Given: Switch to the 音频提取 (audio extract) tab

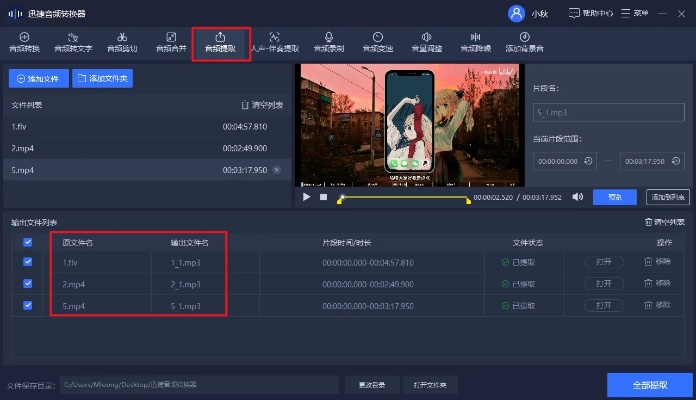Looking at the screenshot, I should click(220, 41).
